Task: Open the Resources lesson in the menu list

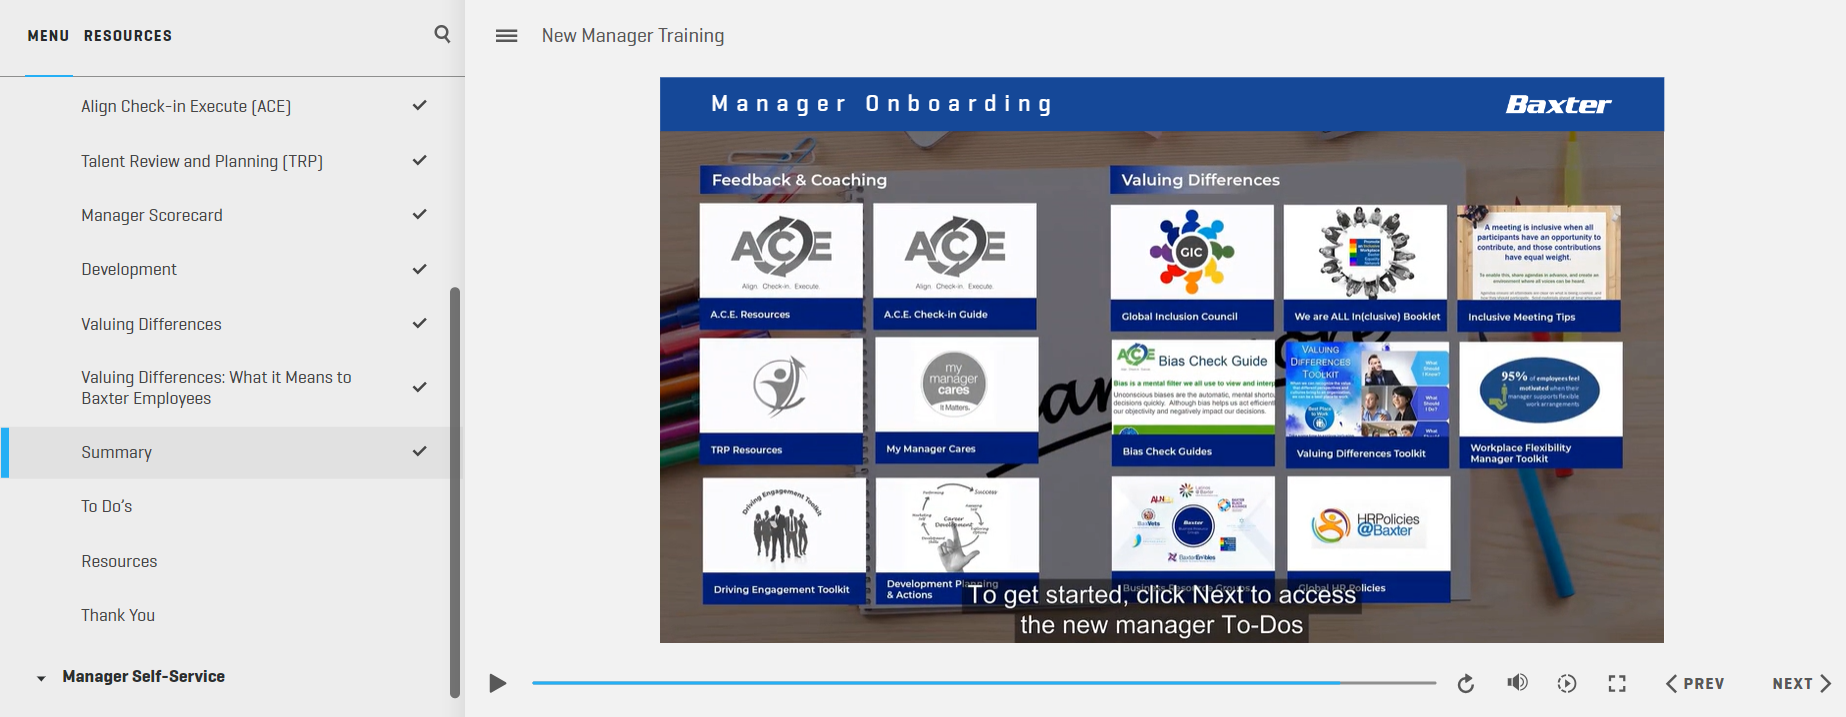Action: [x=232, y=561]
